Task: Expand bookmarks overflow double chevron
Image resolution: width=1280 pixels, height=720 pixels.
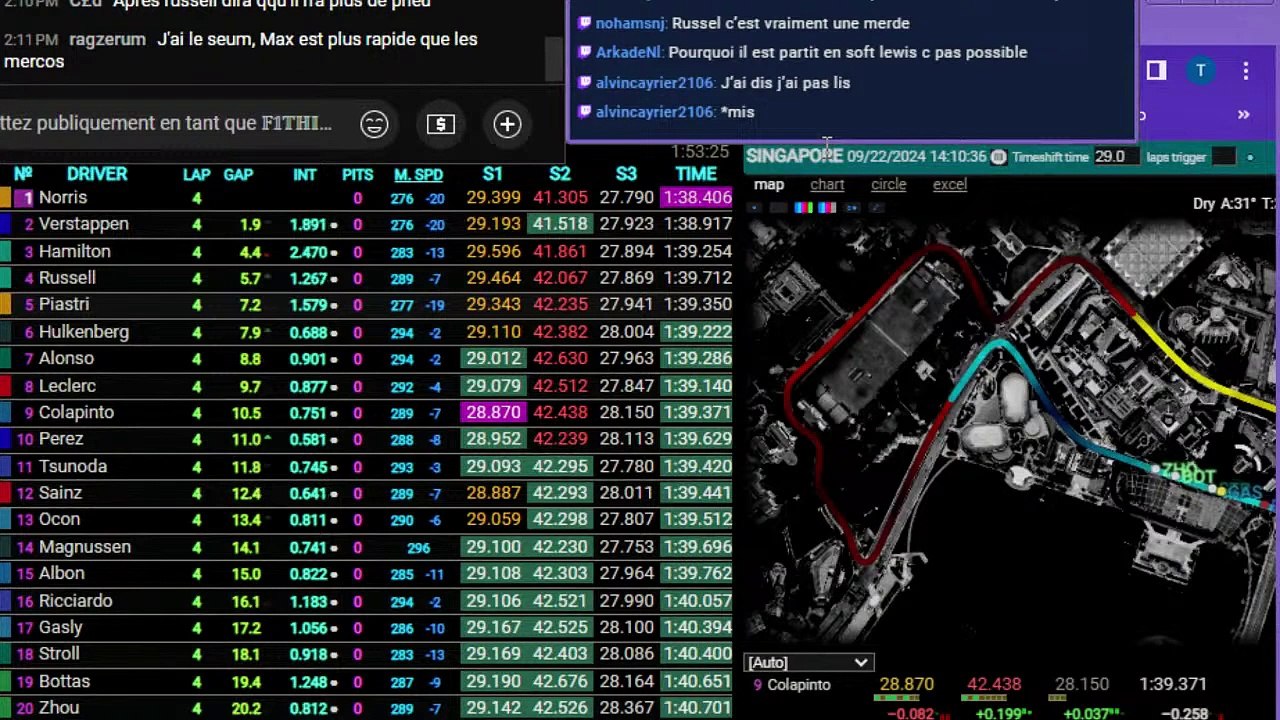Action: pyautogui.click(x=1243, y=115)
